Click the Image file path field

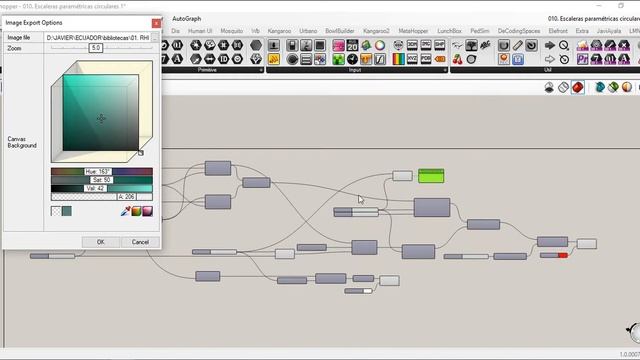(x=97, y=38)
